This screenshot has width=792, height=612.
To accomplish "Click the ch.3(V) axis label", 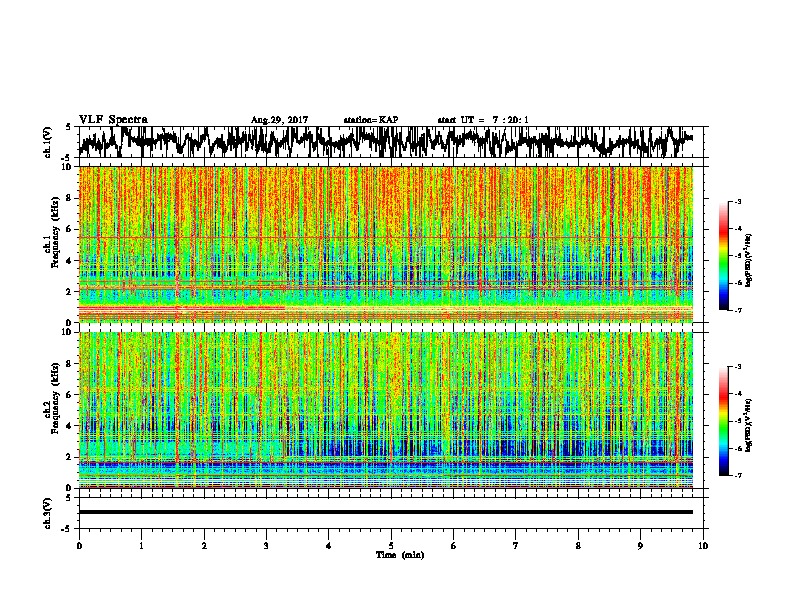I will (48, 513).
